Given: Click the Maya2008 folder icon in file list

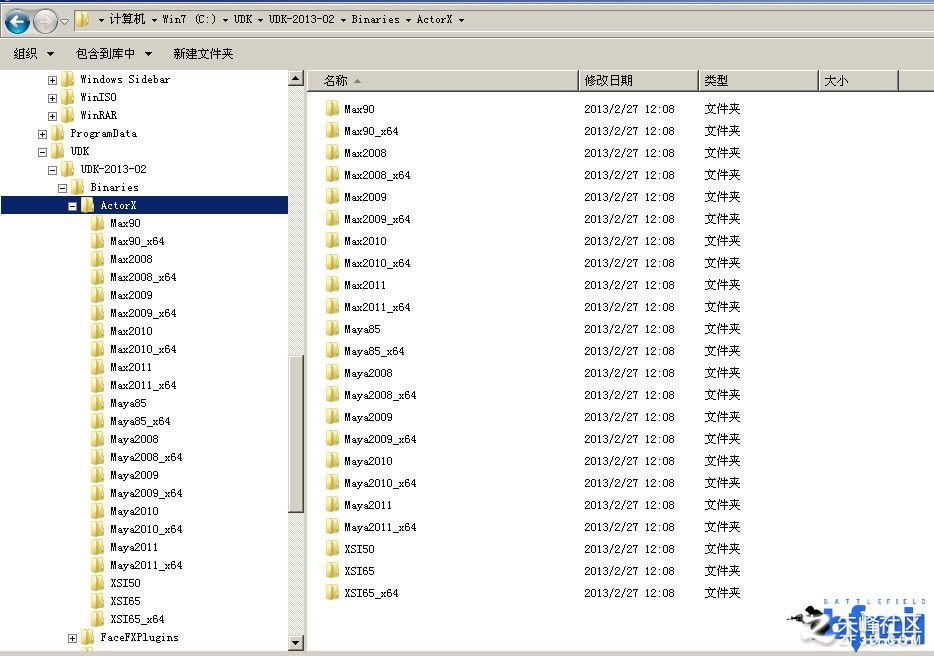Looking at the screenshot, I should pyautogui.click(x=332, y=373).
